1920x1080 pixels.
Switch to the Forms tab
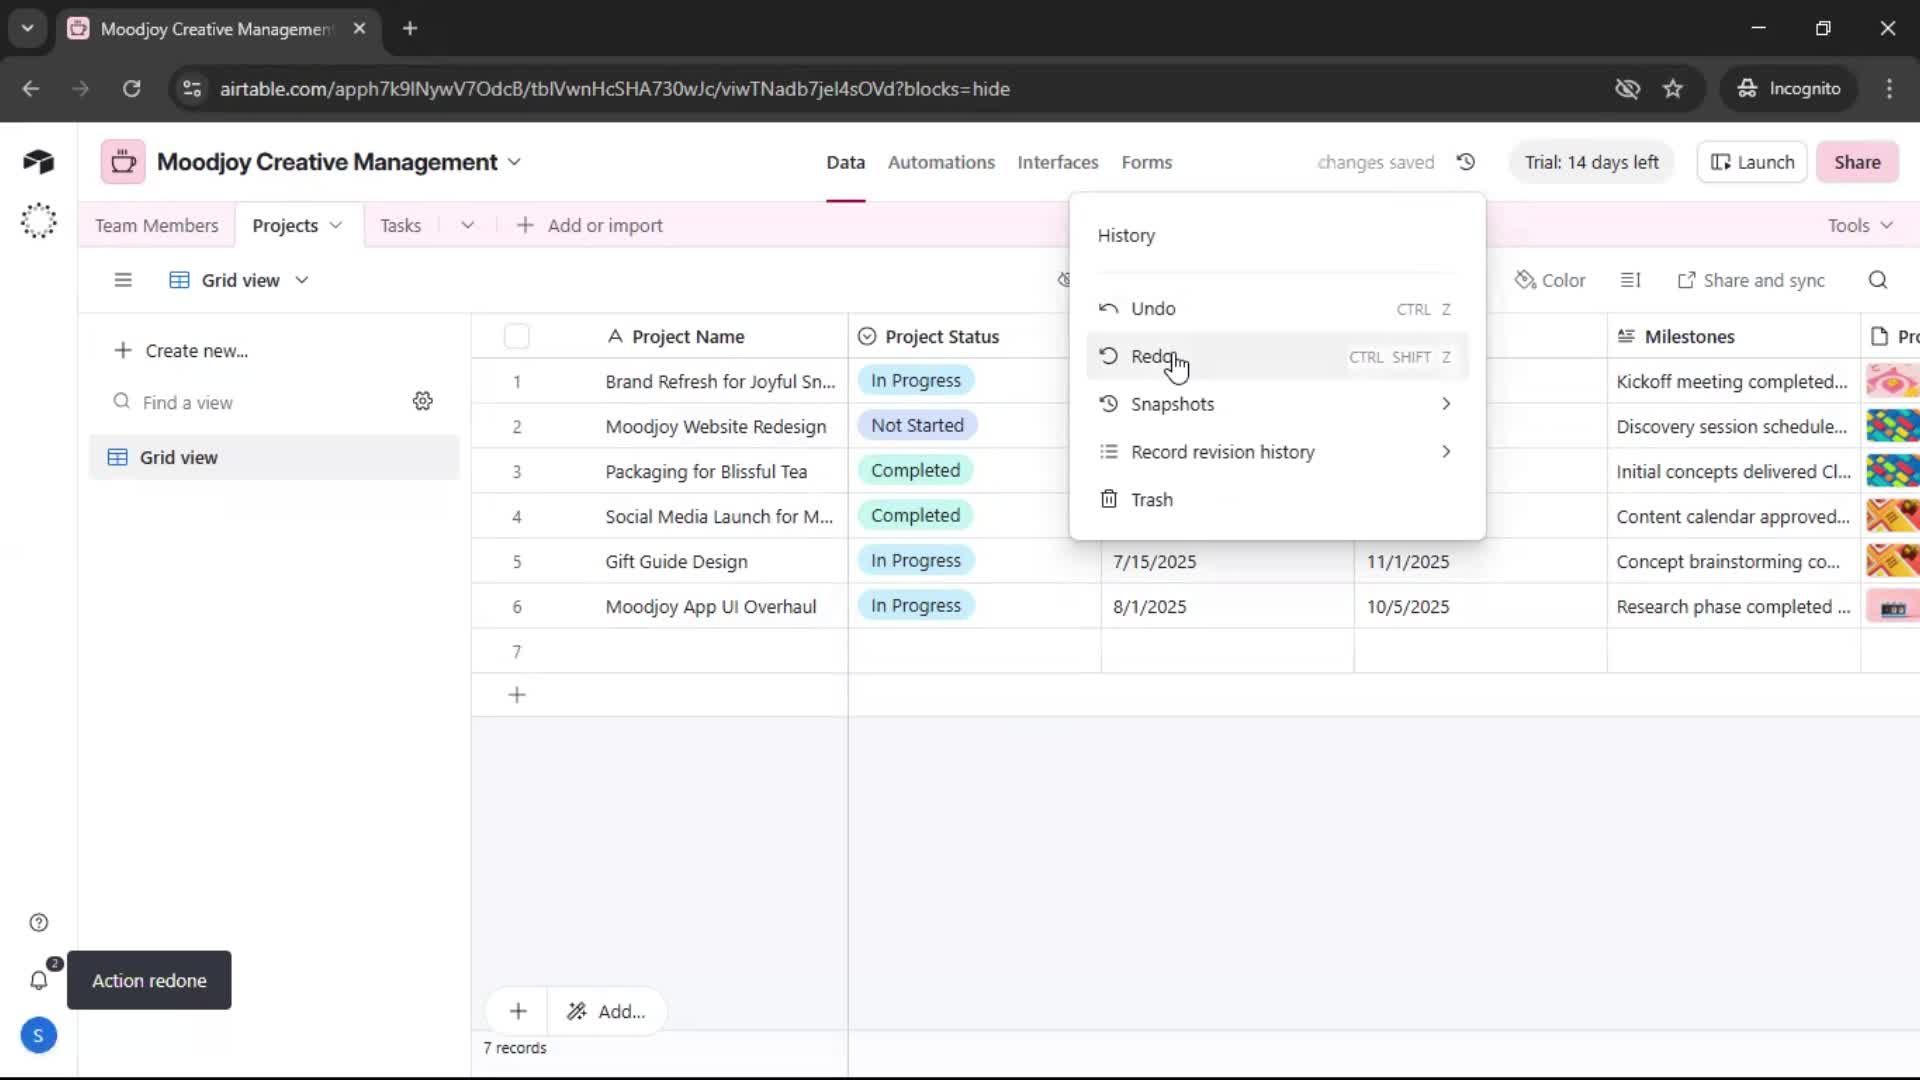pos(1147,162)
